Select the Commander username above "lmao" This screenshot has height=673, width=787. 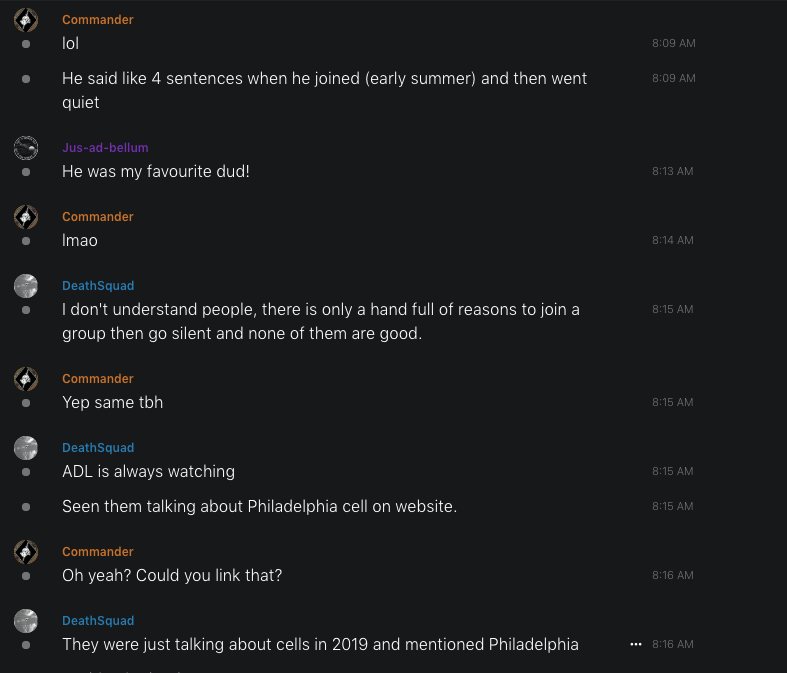click(97, 217)
